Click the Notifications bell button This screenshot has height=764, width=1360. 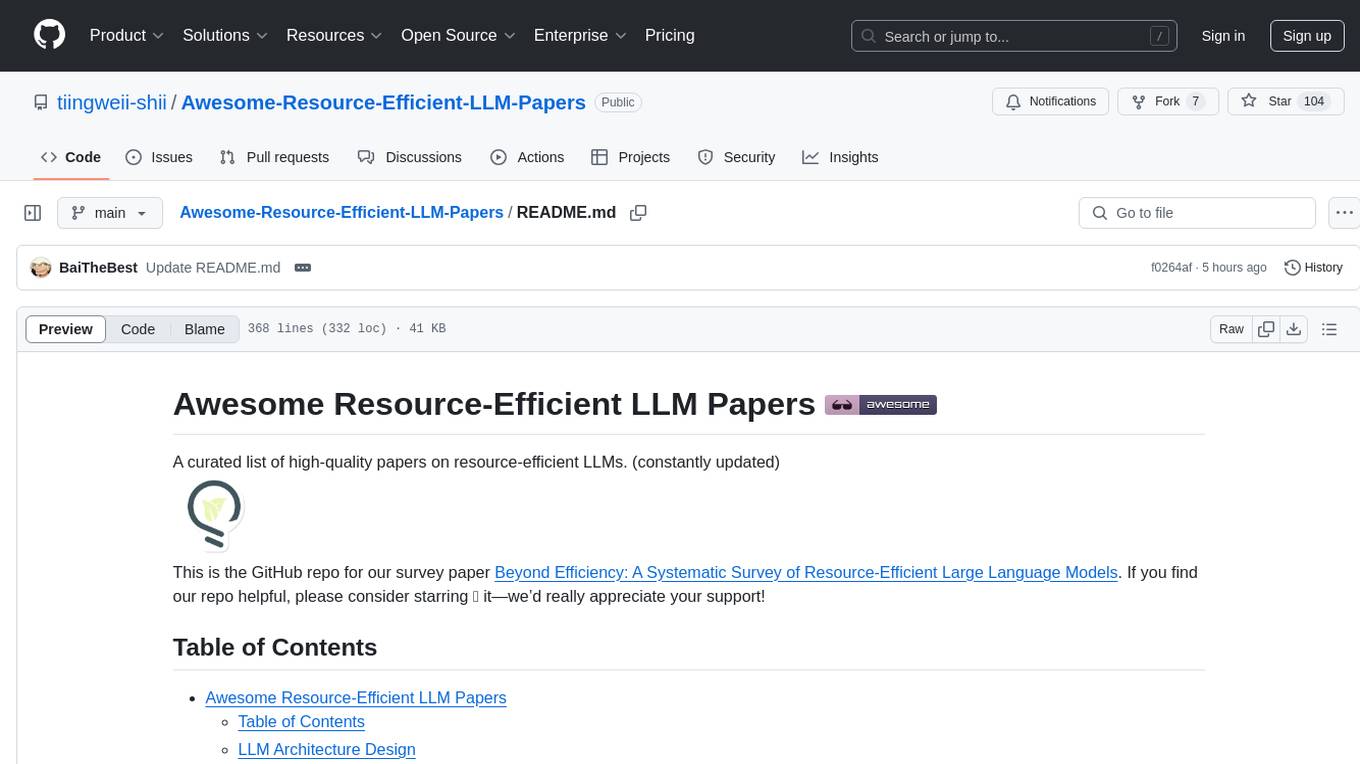[1050, 101]
